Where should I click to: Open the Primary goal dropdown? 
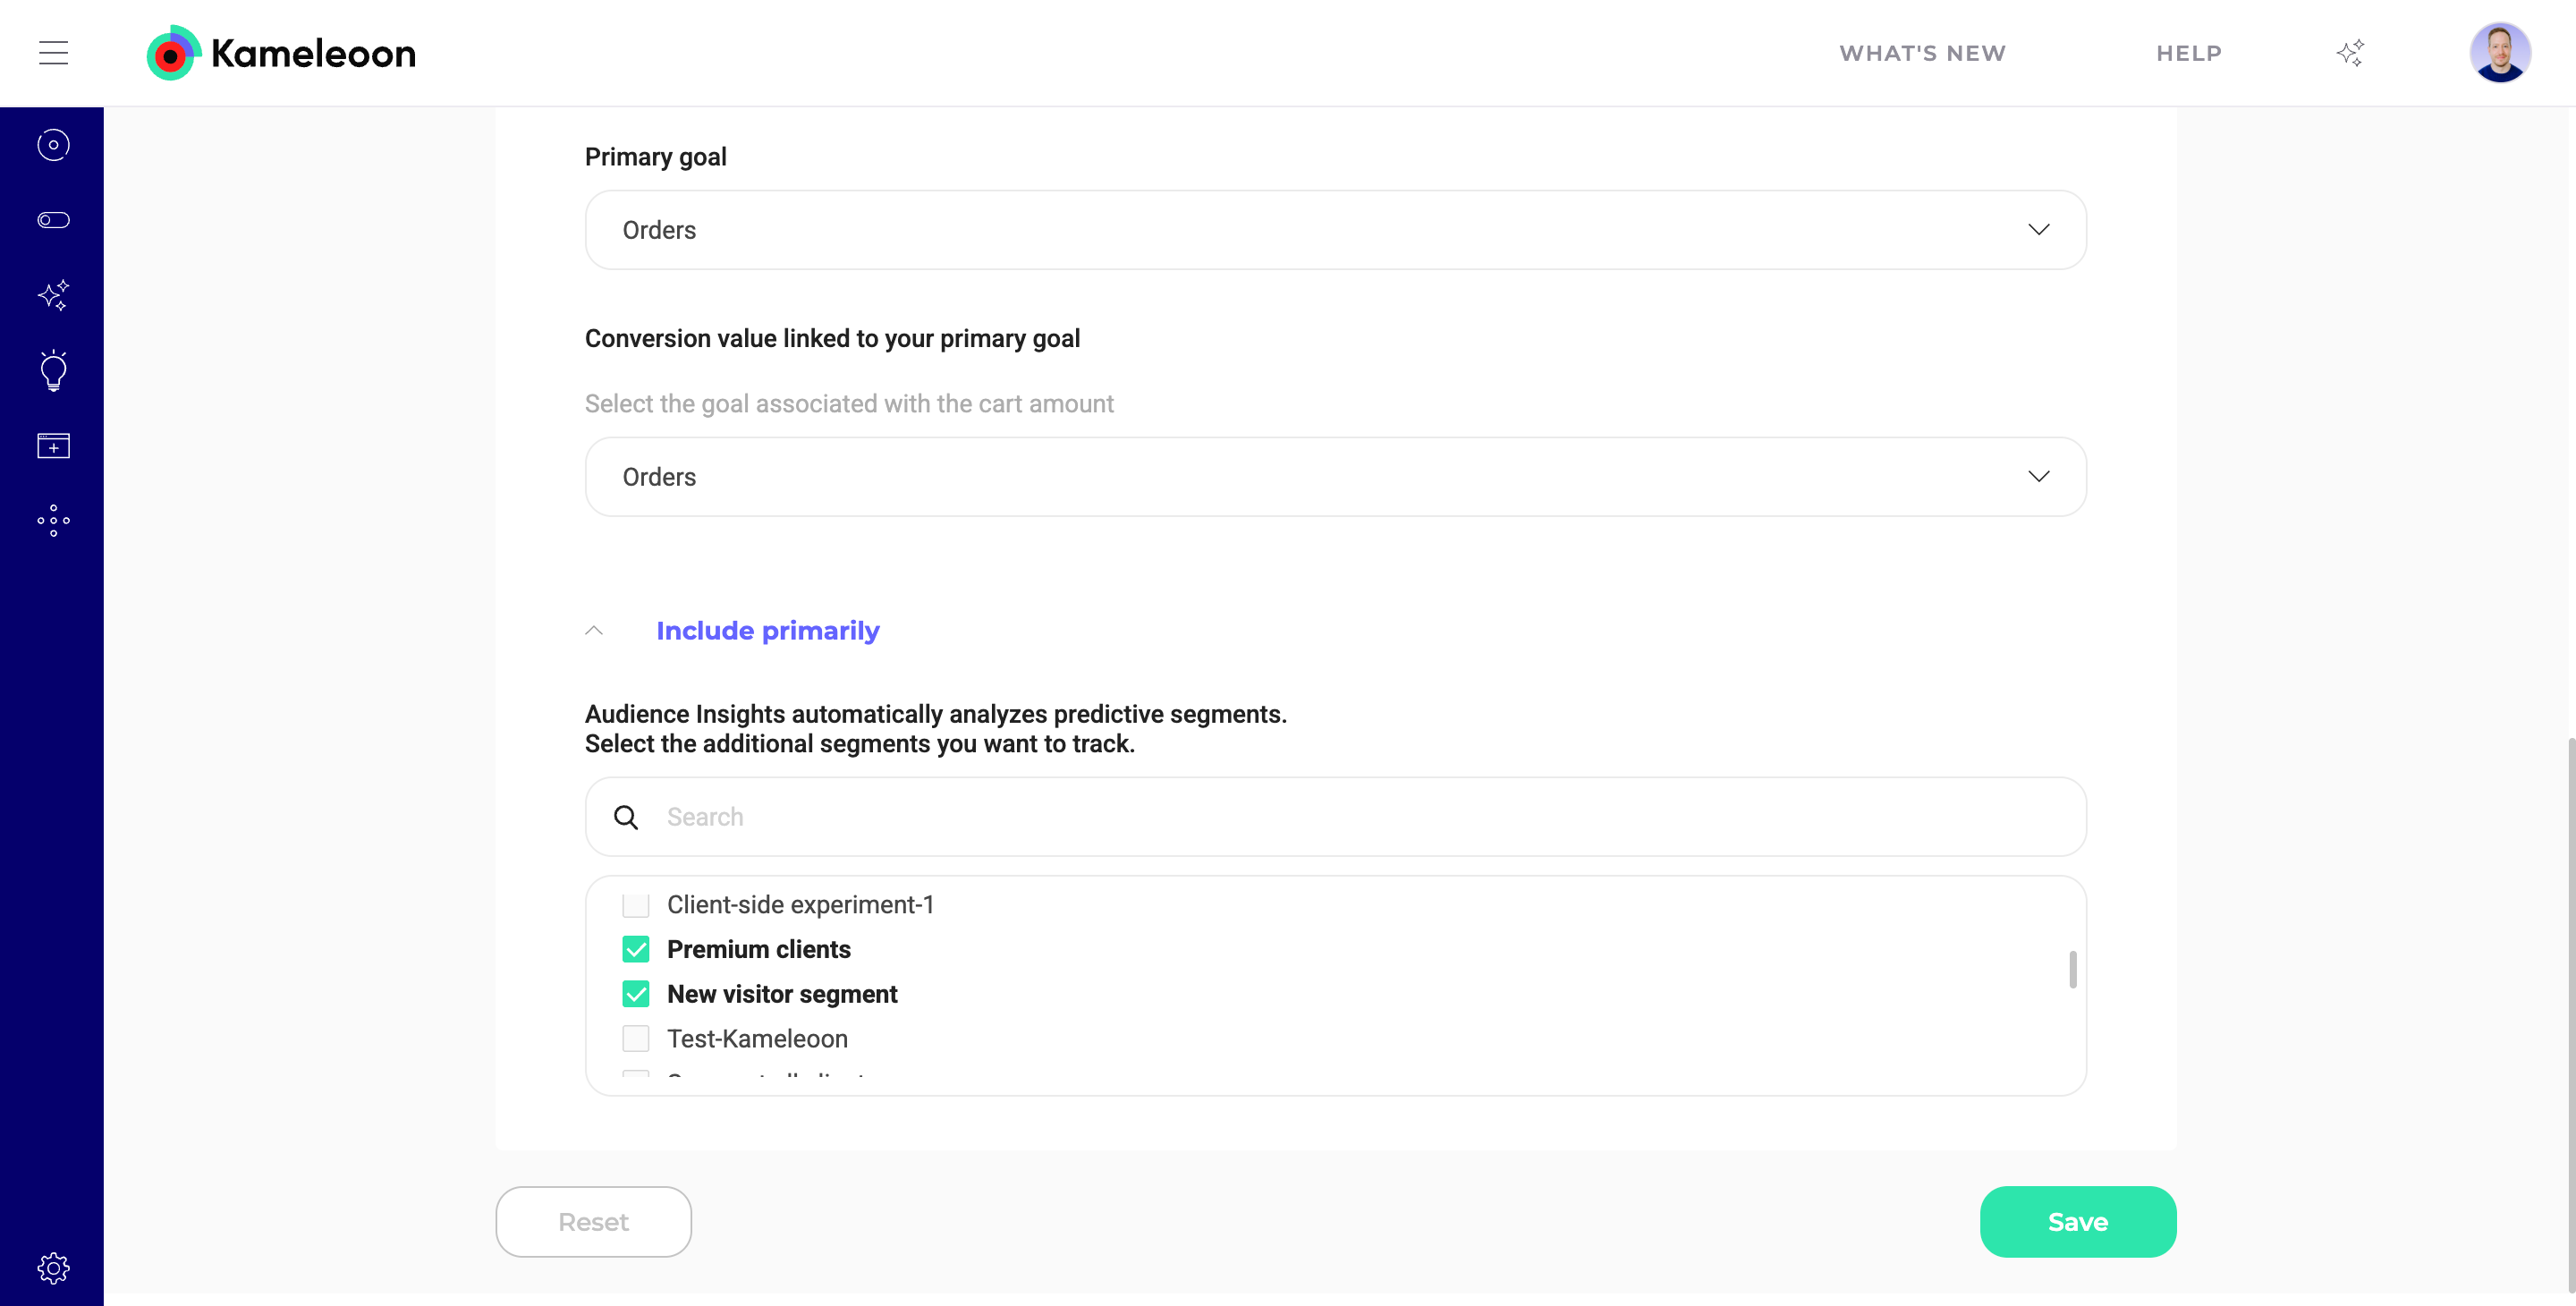coord(1335,230)
